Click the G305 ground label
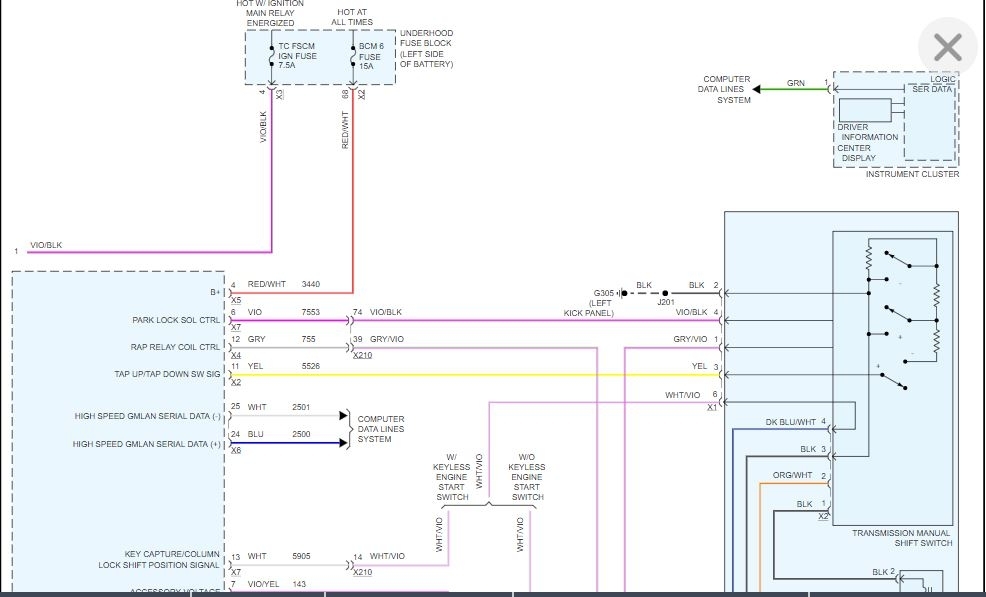Image resolution: width=986 pixels, height=597 pixels. click(x=604, y=293)
